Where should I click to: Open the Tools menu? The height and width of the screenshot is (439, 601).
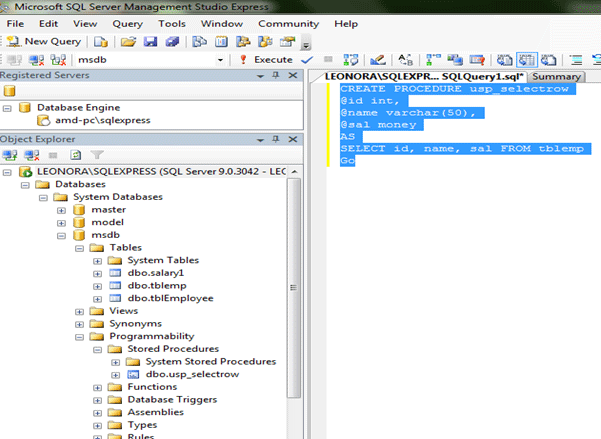point(172,24)
